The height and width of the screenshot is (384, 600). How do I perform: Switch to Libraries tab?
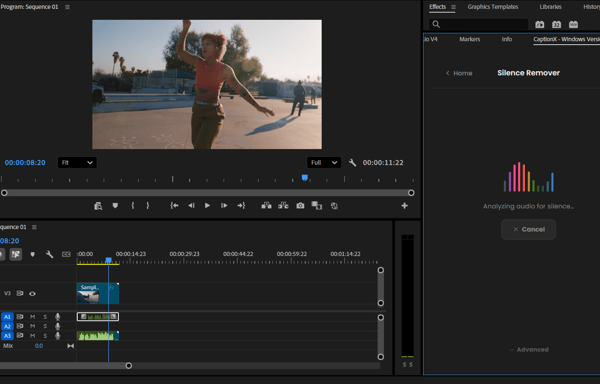pyautogui.click(x=551, y=7)
